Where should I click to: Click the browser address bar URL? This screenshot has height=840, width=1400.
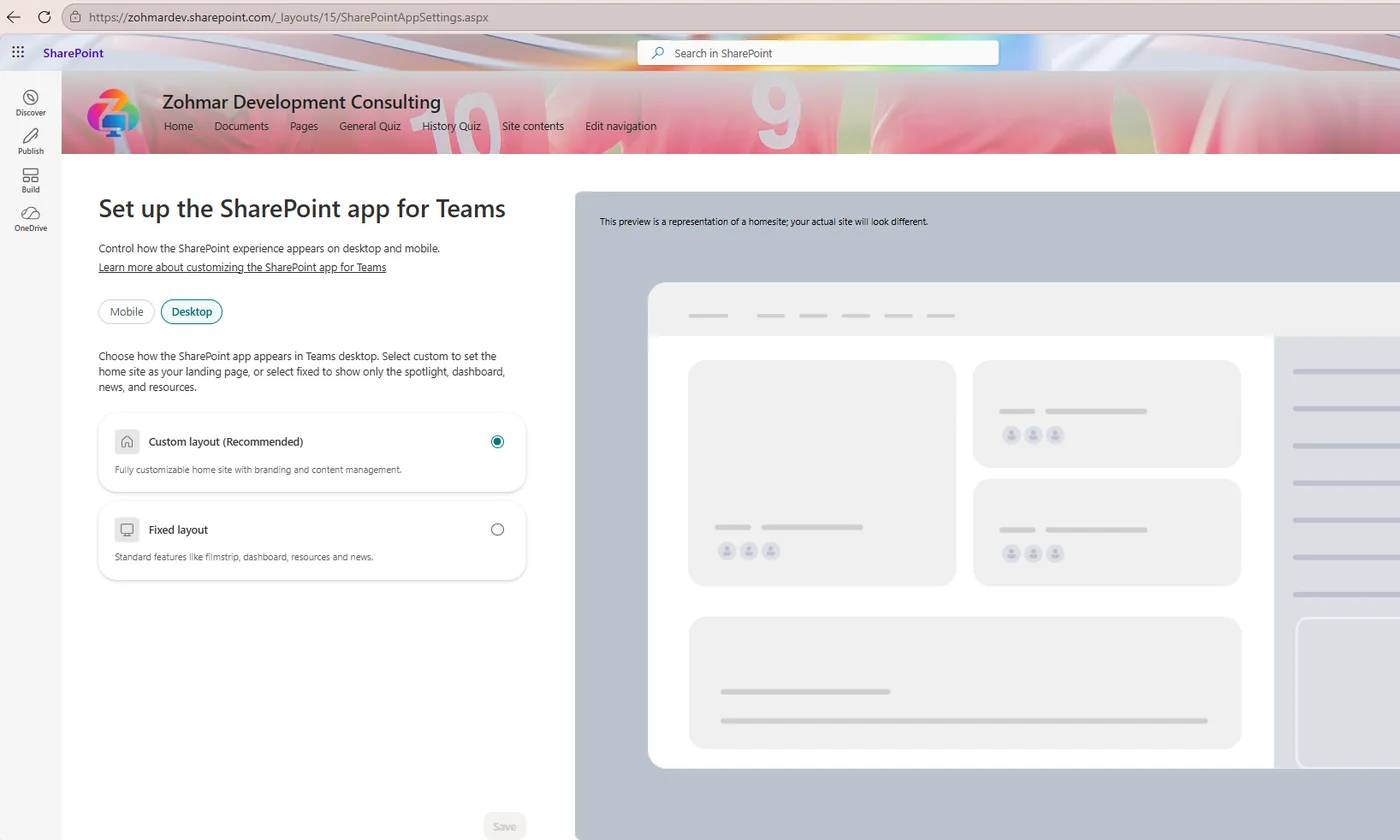pos(288,17)
